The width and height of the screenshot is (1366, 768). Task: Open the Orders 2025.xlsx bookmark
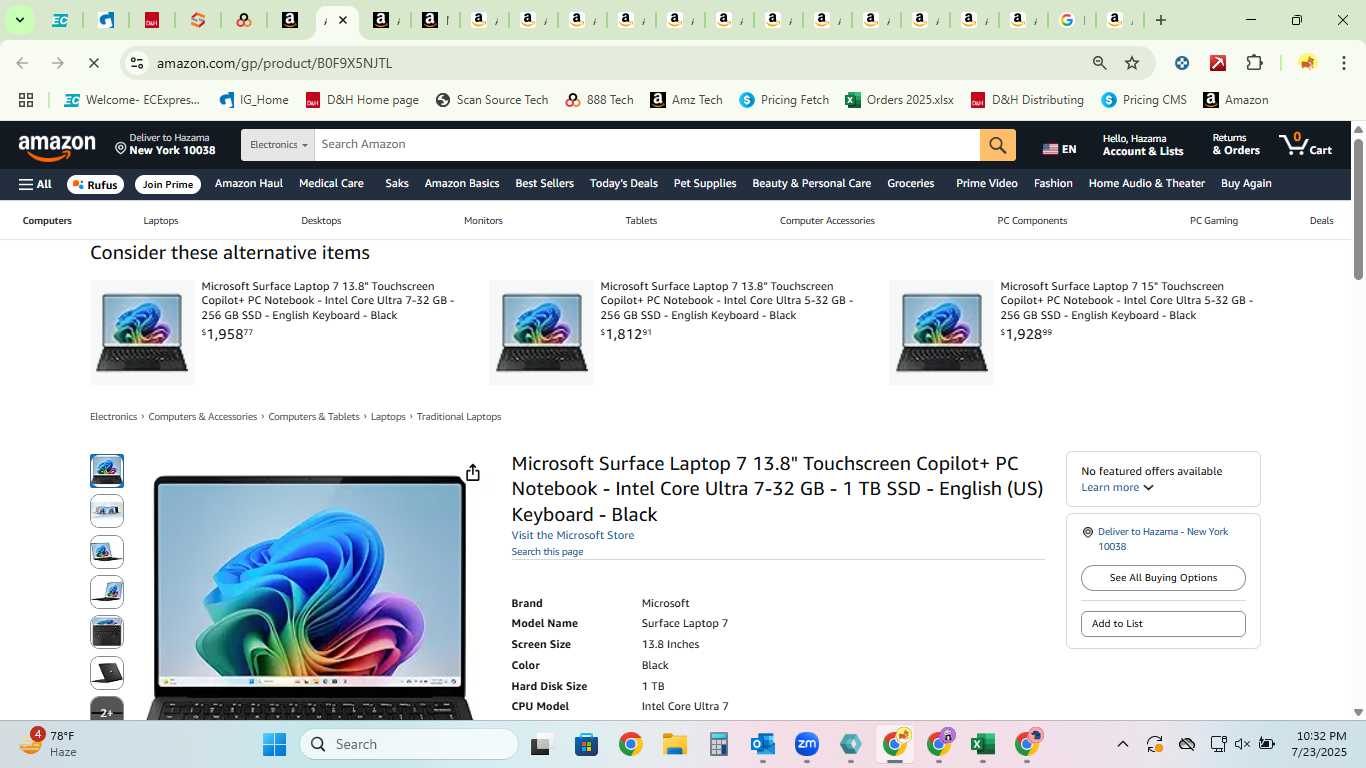(x=899, y=100)
